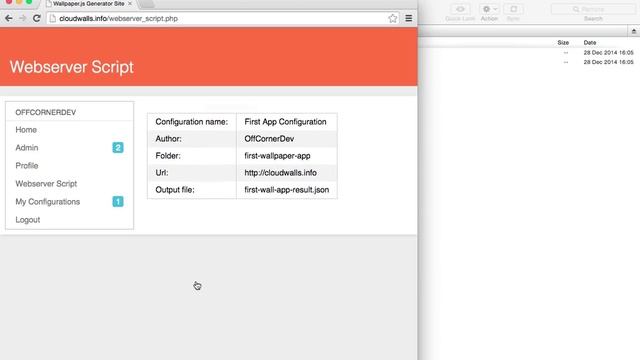The image size is (640, 360).
Task: Open My Configurations in the sidebar
Action: coord(48,202)
